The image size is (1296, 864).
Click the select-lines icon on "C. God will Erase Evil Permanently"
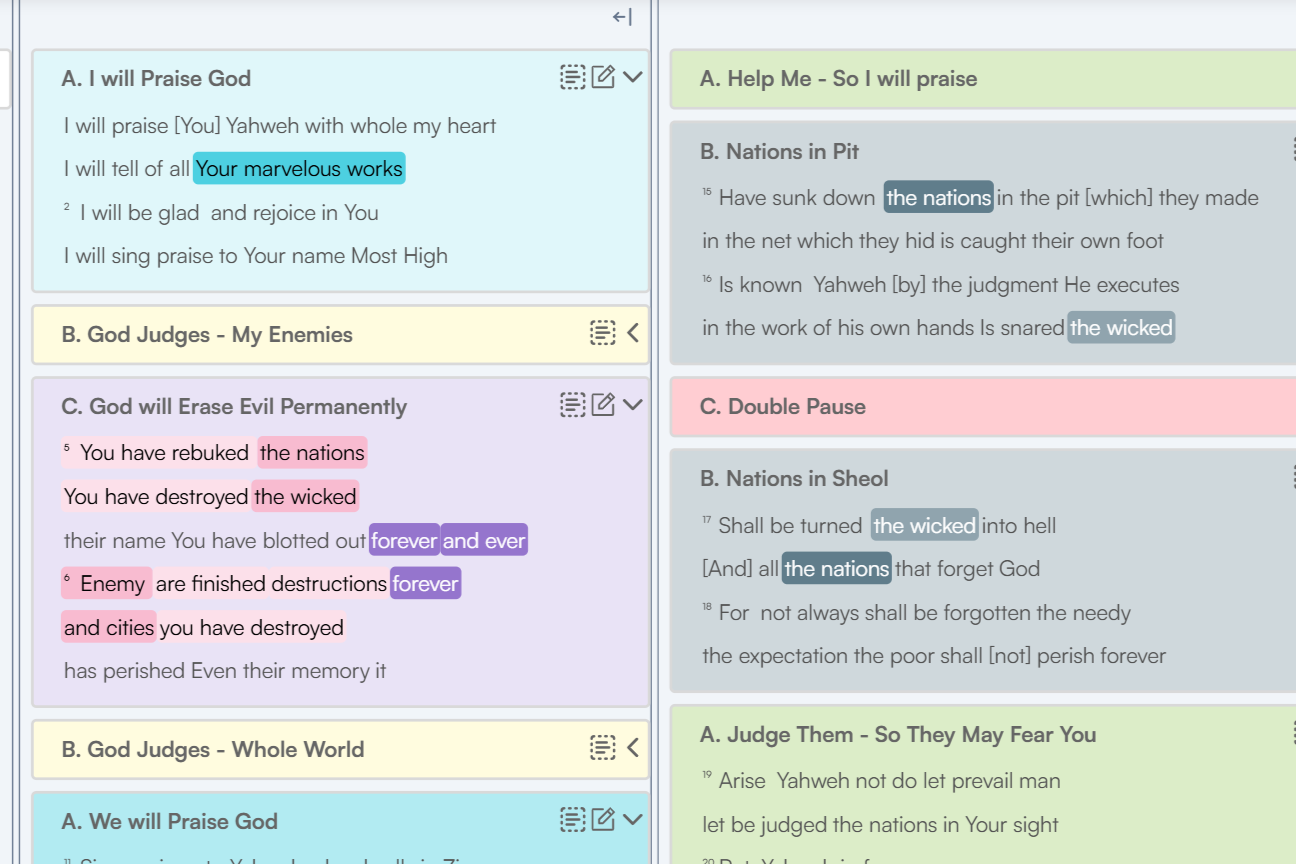[571, 405]
